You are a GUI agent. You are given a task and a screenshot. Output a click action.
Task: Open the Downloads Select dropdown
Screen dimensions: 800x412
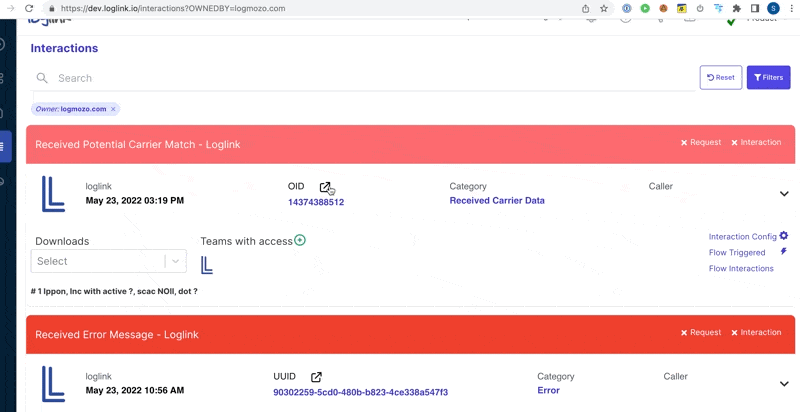point(109,261)
